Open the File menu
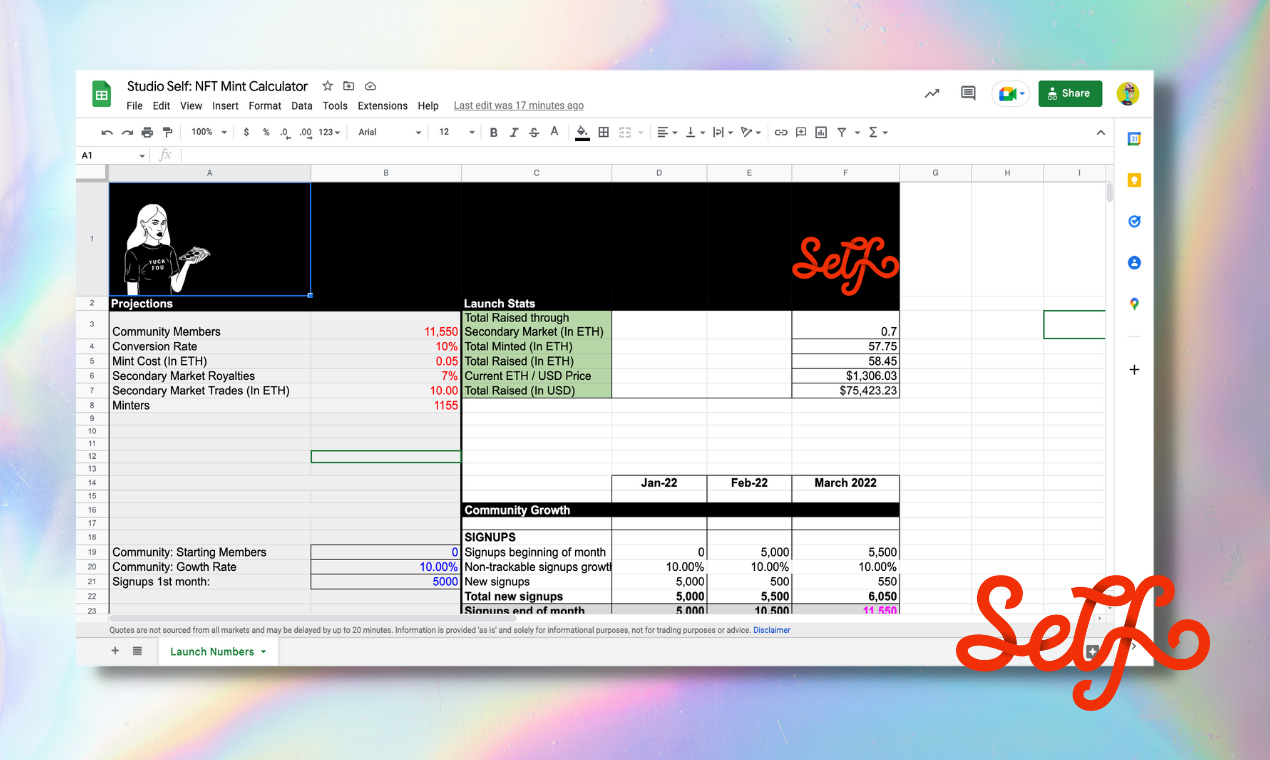The height and width of the screenshot is (760, 1270). click(134, 106)
